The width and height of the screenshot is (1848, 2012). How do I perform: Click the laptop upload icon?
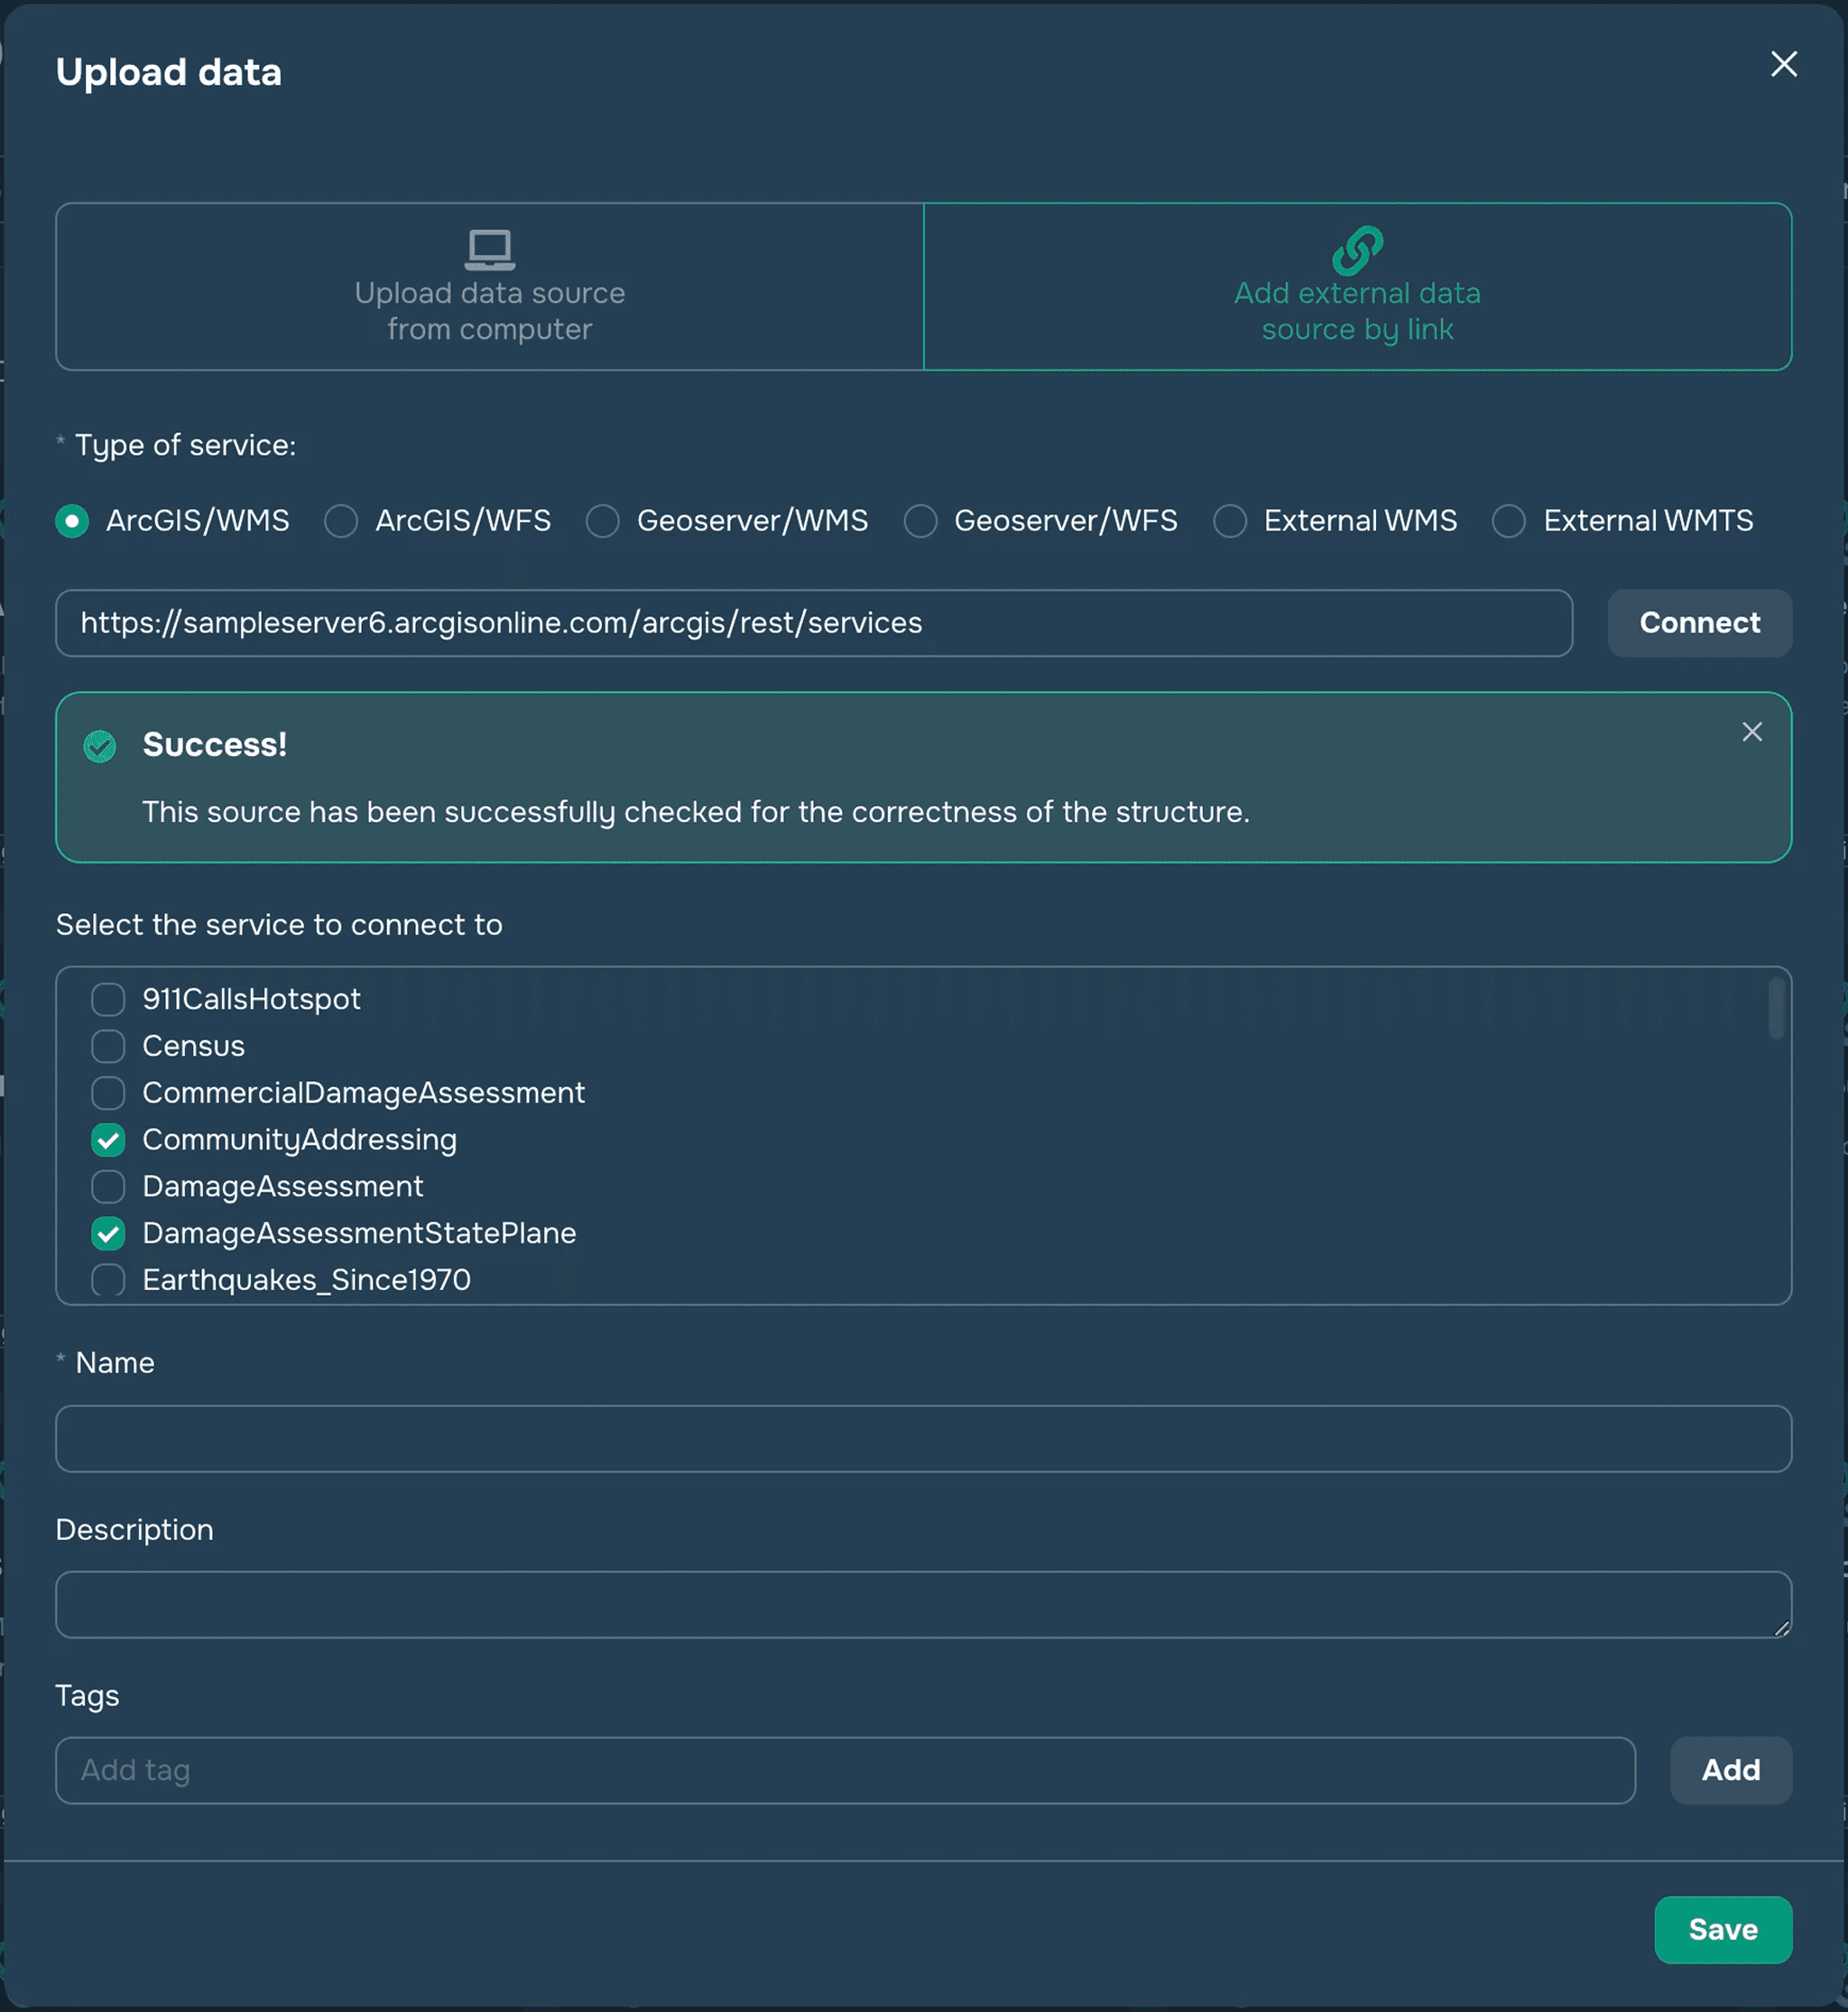point(489,249)
